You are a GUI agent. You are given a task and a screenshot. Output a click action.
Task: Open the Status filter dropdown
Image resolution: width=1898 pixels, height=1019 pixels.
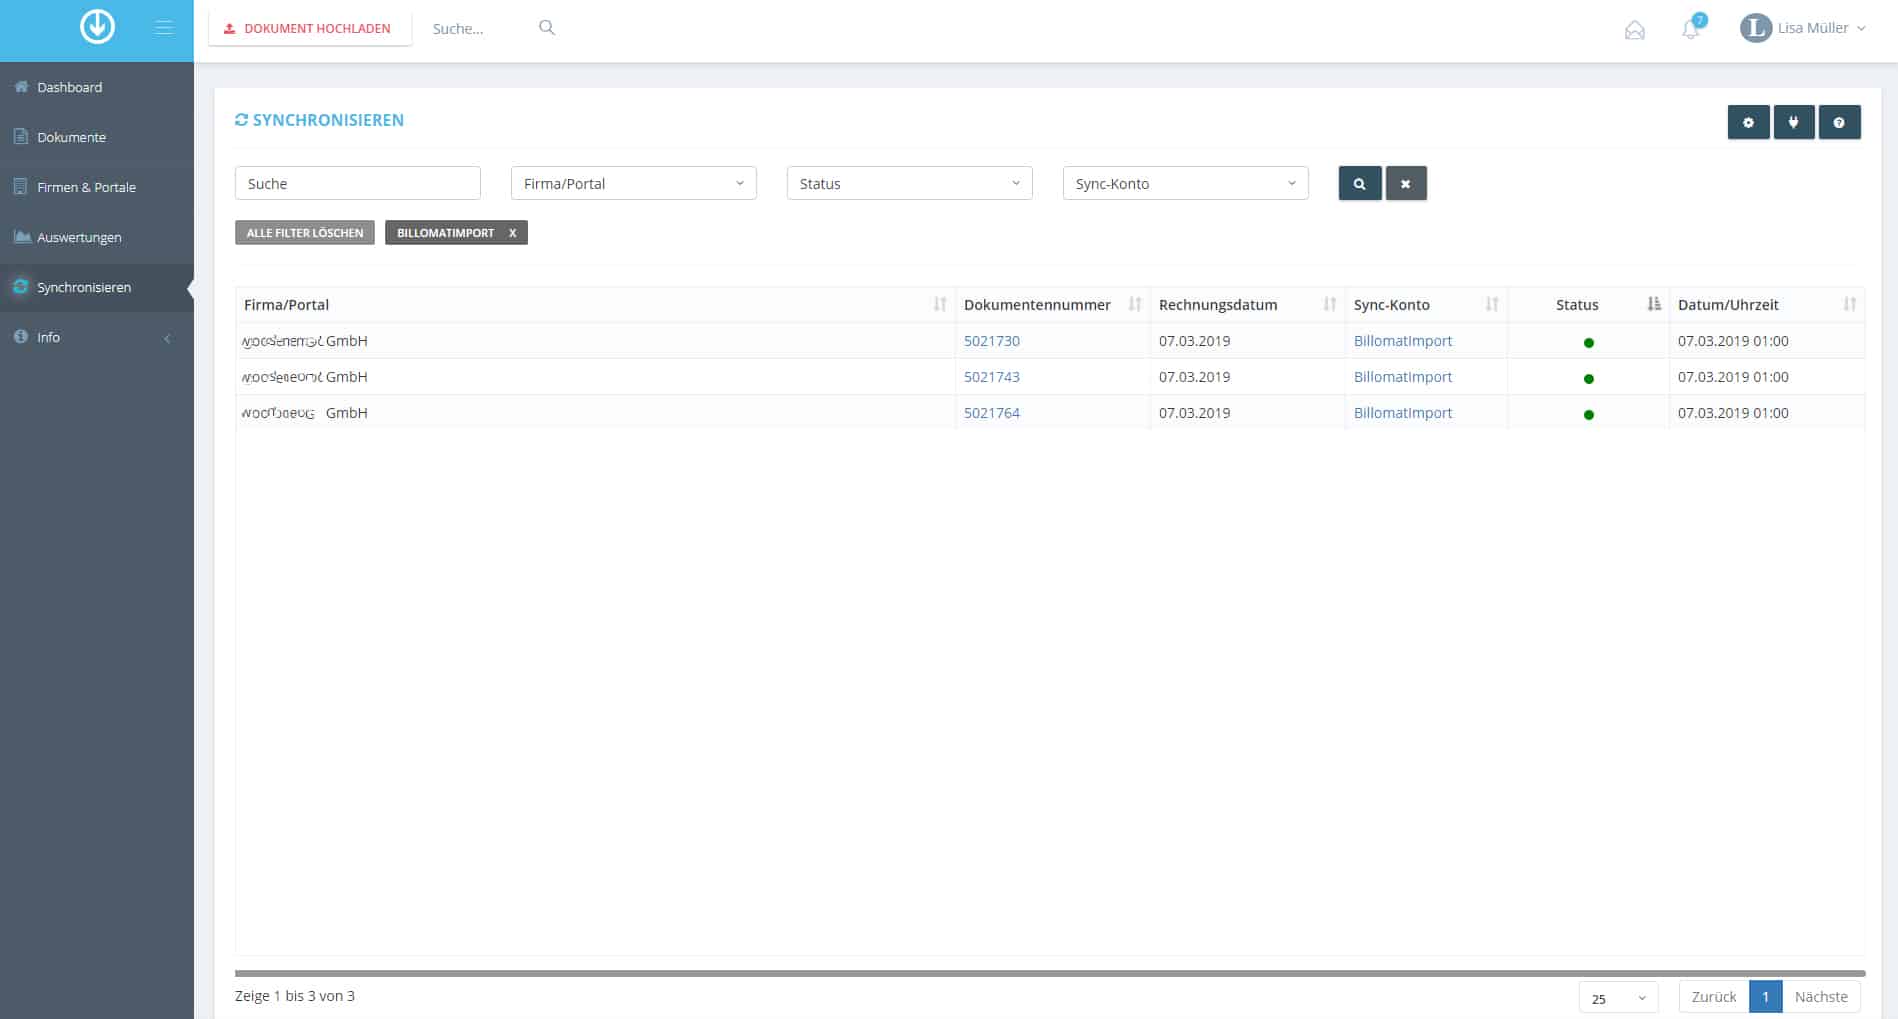910,184
